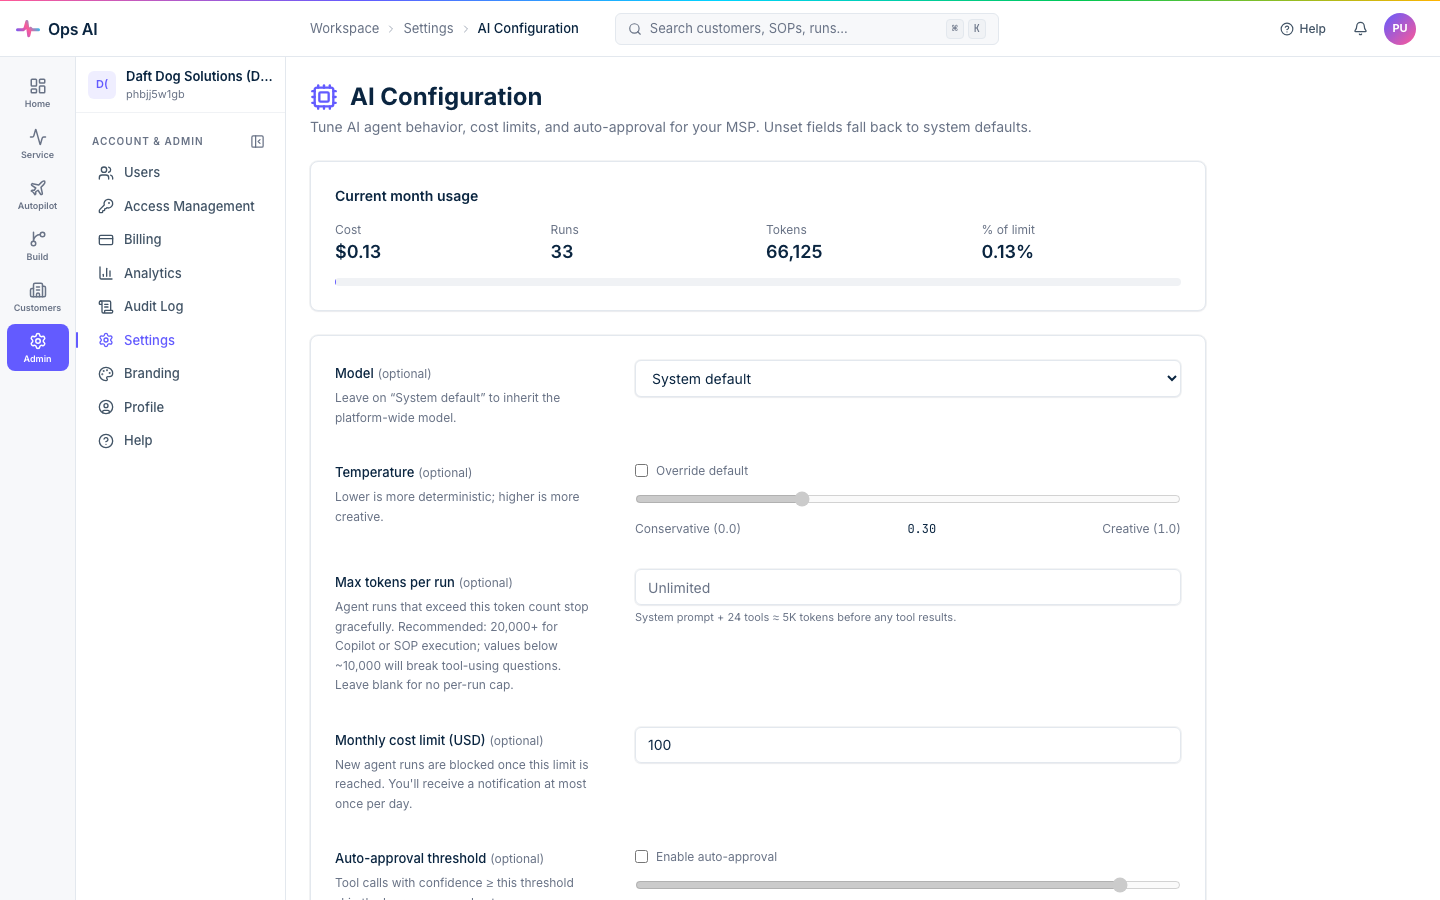Viewport: 1440px width, 900px height.
Task: Click the 0.13% of limit value
Action: click(1007, 252)
